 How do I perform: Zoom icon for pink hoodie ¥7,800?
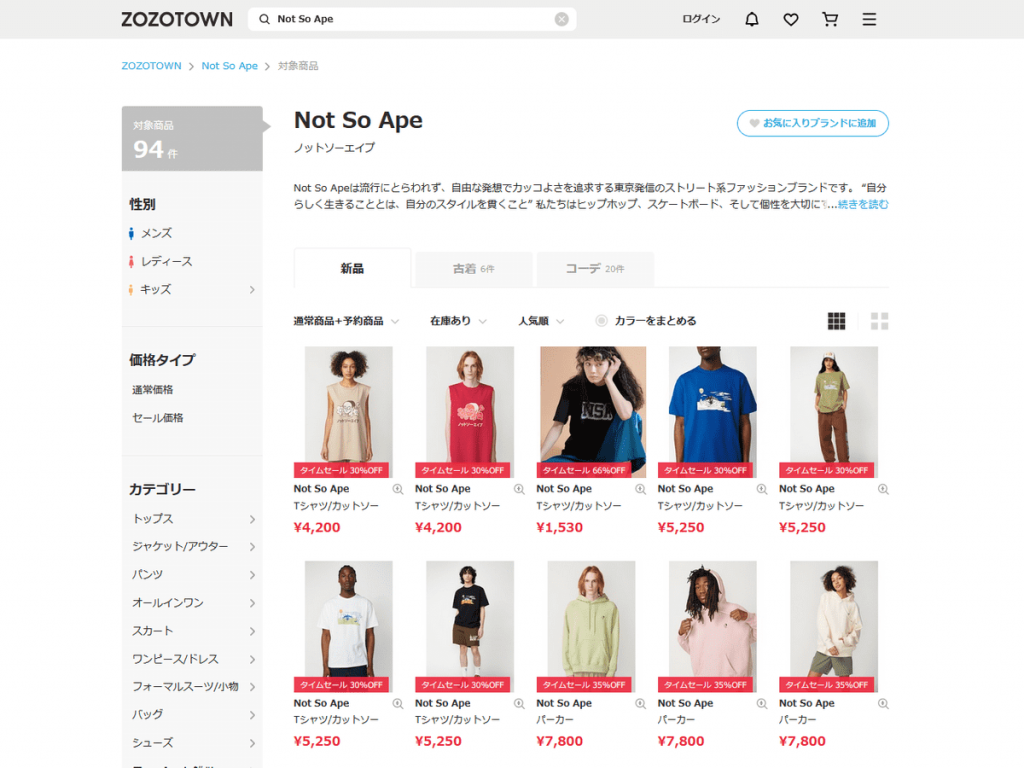point(762,703)
